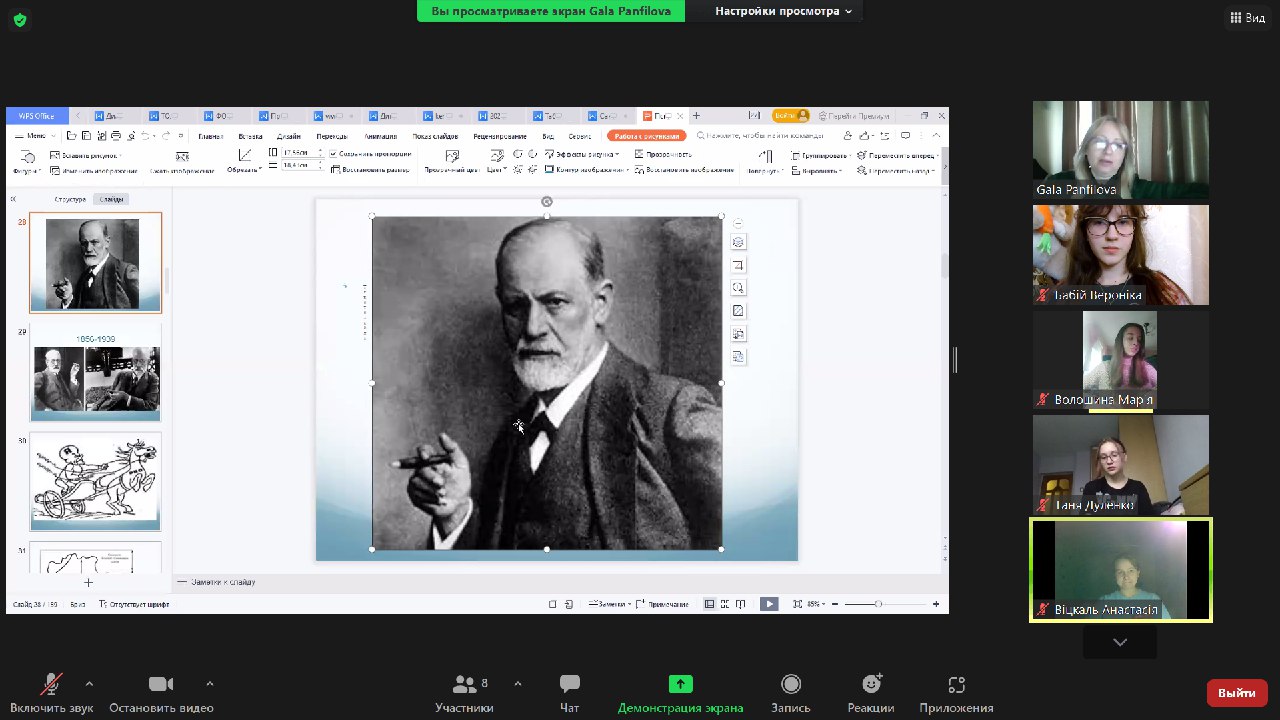Screen dimensions: 1280x720
Task: Open the Вид layout menu in Zoom
Action: [1247, 18]
